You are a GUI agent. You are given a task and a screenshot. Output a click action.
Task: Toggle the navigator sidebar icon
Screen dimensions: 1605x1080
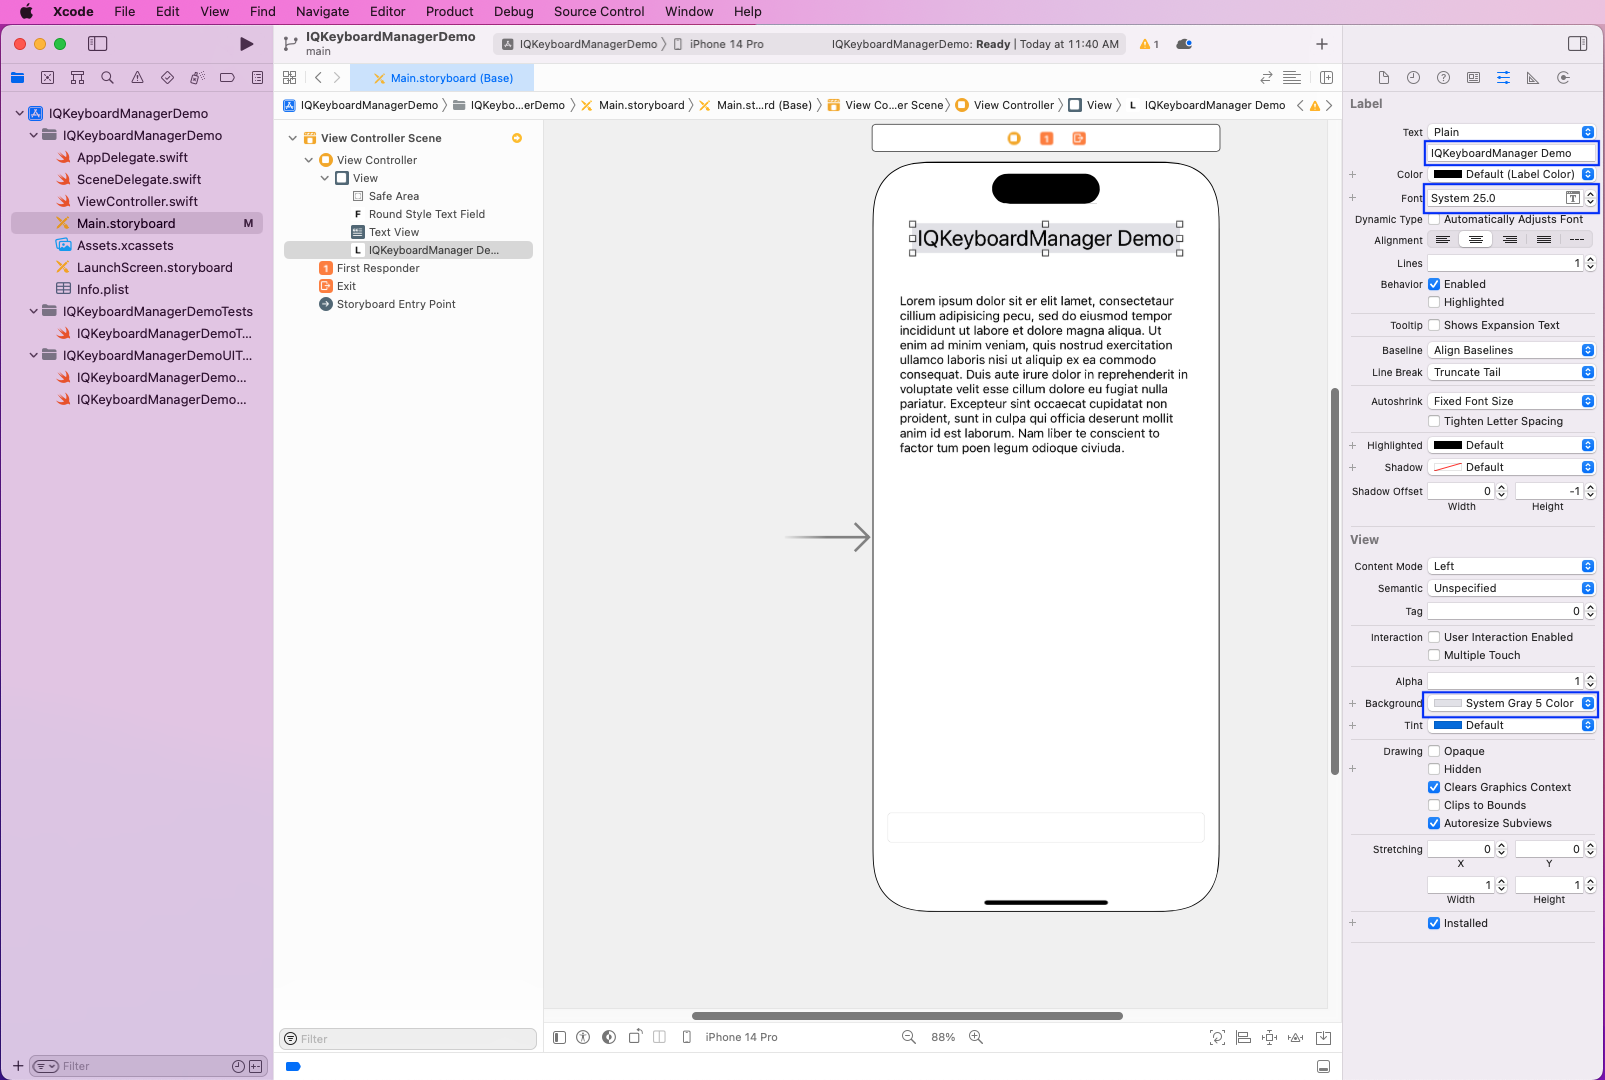tap(97, 44)
